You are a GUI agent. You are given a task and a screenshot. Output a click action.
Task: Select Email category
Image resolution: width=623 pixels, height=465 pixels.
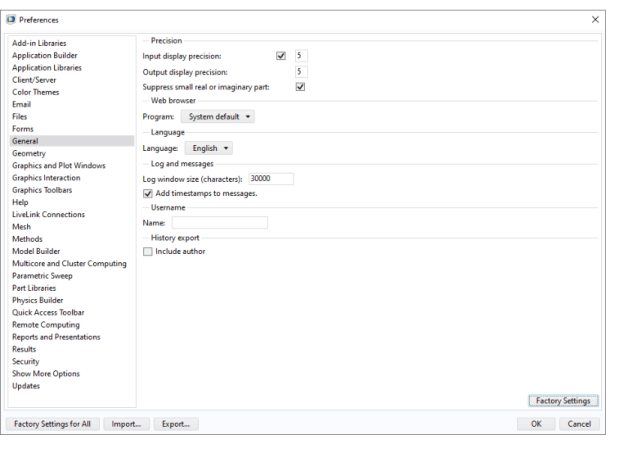point(72,105)
